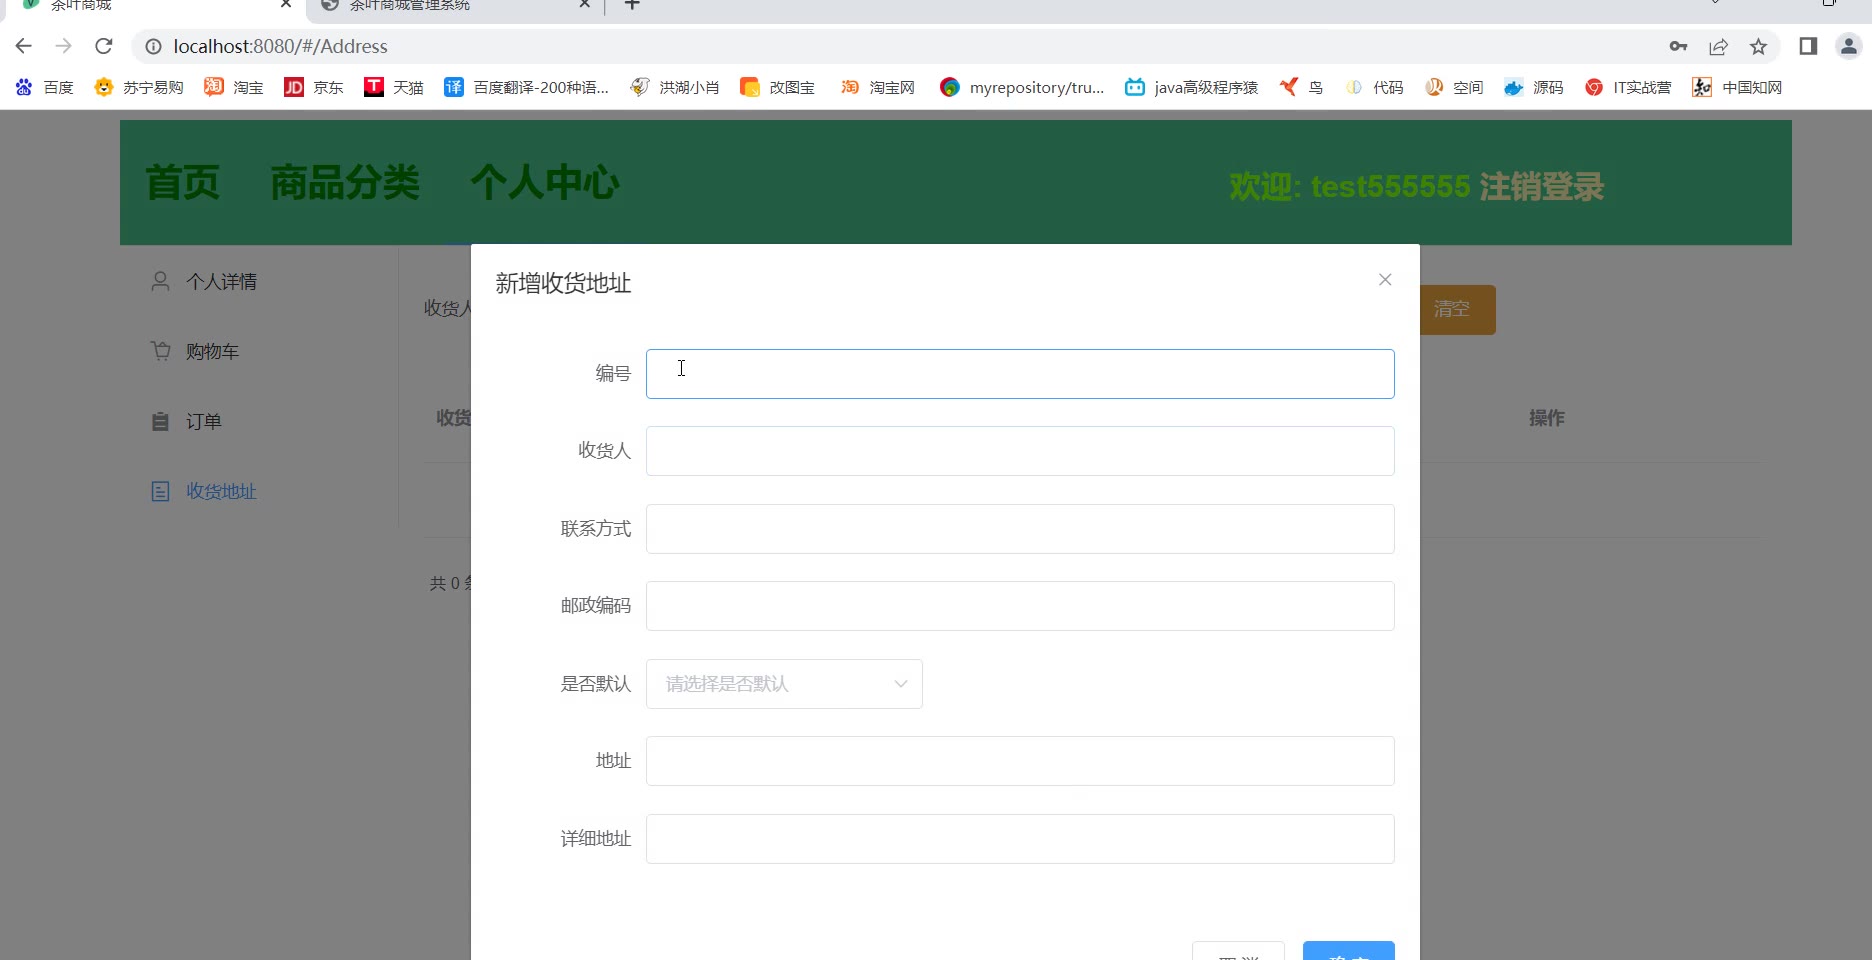Click into the 详细地址 input field
Viewport: 1872px width, 960px height.
1020,839
